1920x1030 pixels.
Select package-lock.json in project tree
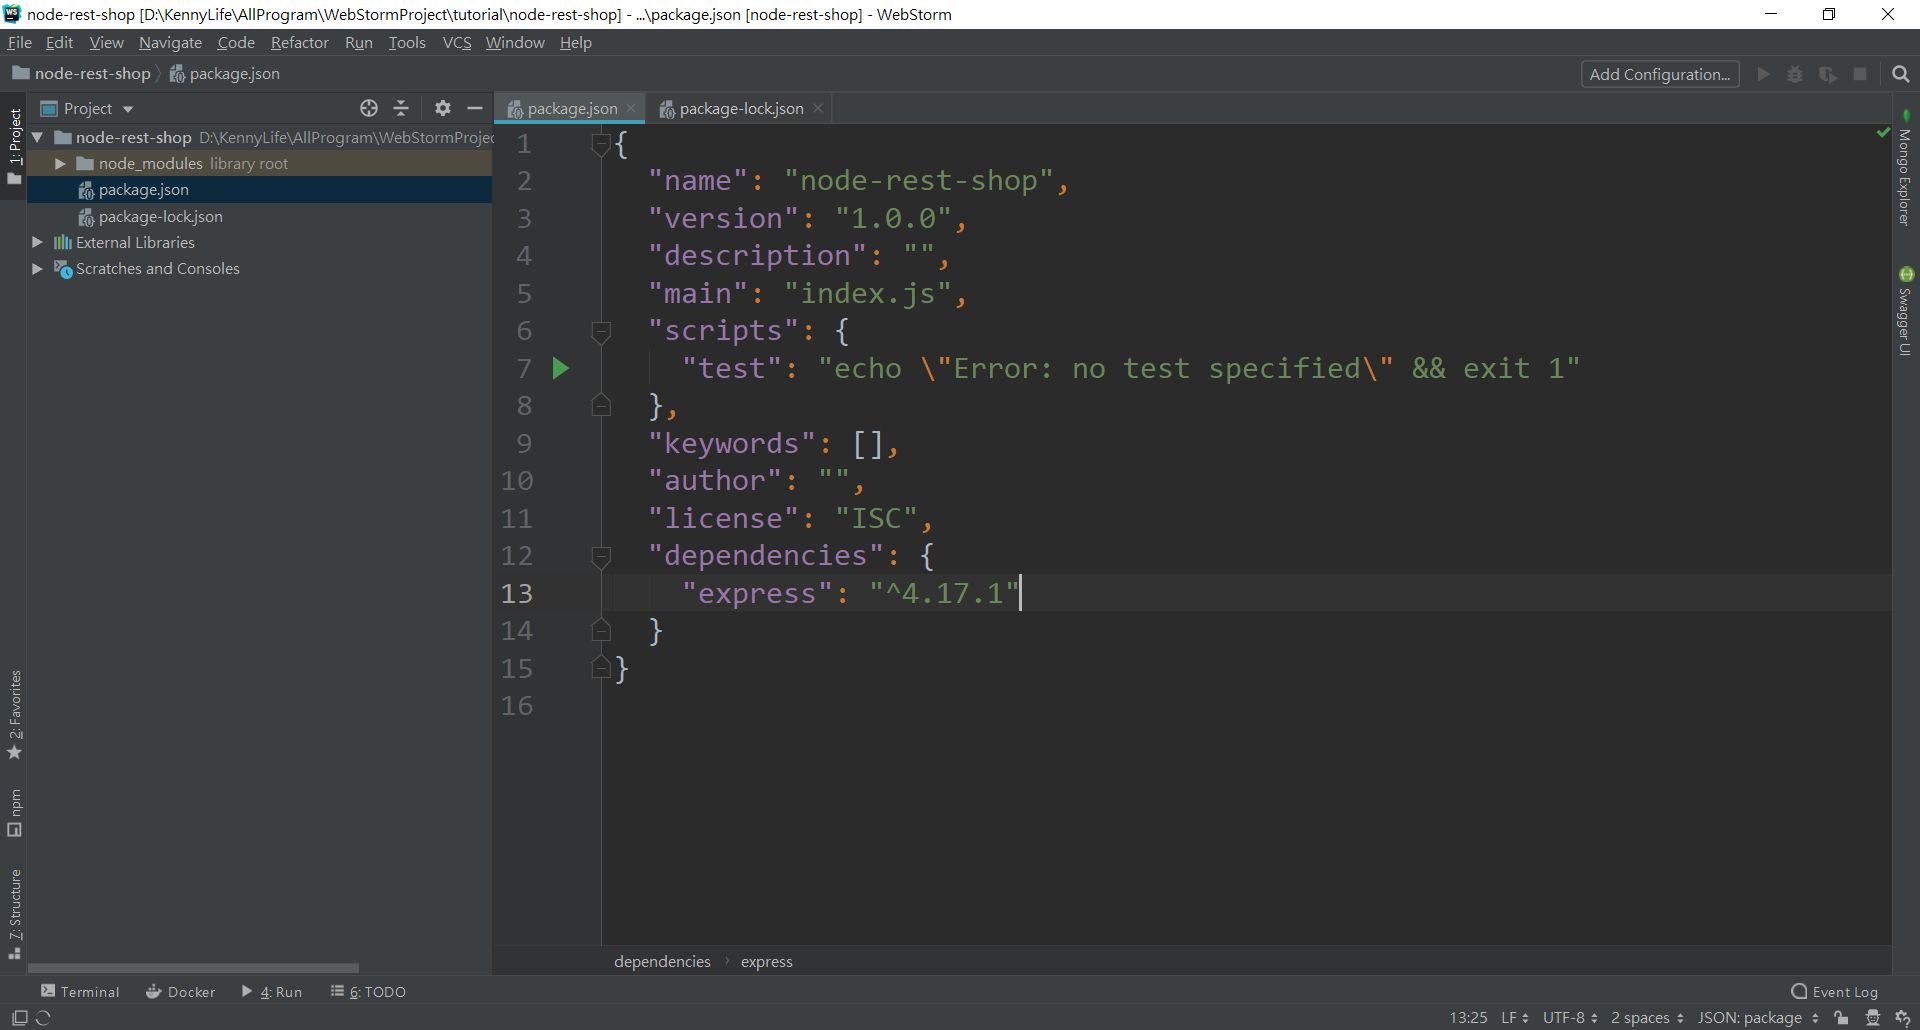[x=160, y=216]
